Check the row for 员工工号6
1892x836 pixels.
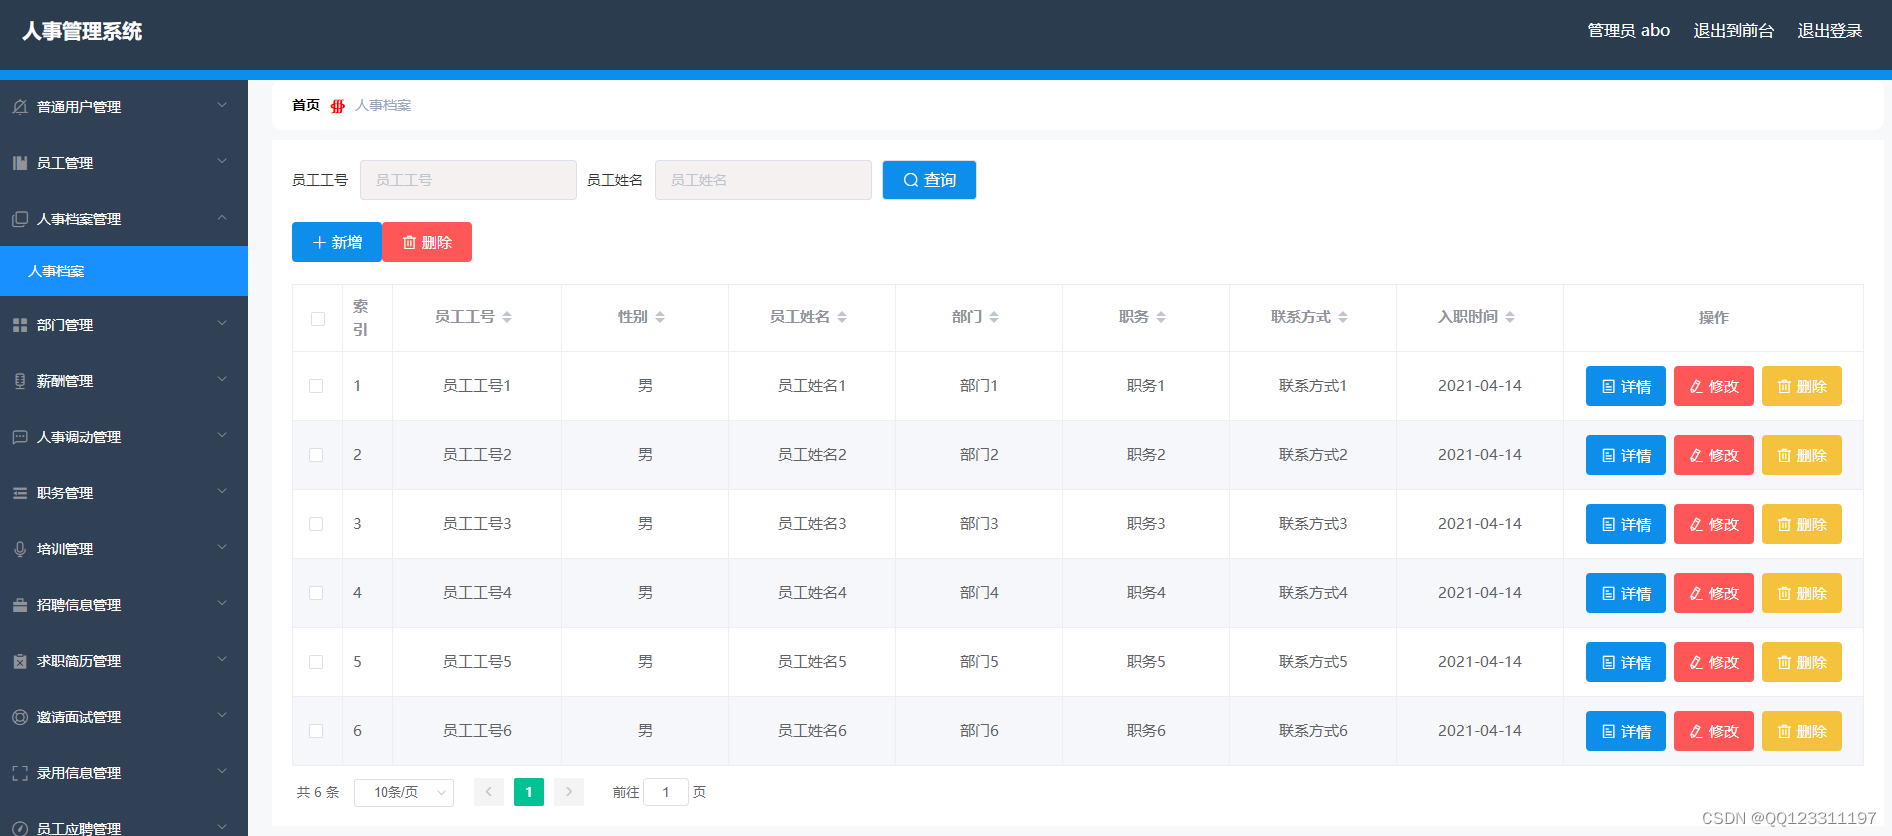(316, 731)
